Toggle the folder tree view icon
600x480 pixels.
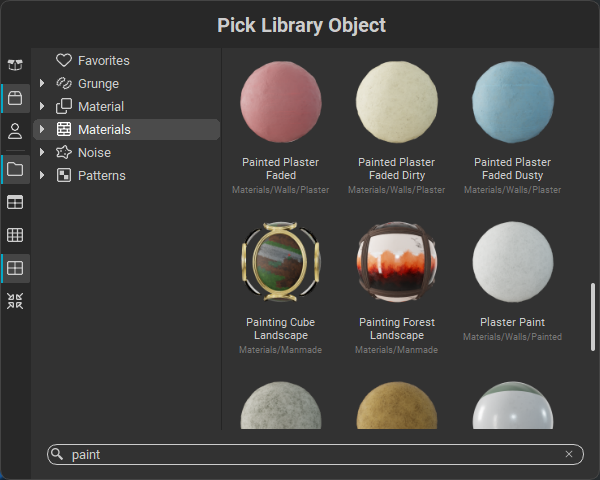coord(15,169)
